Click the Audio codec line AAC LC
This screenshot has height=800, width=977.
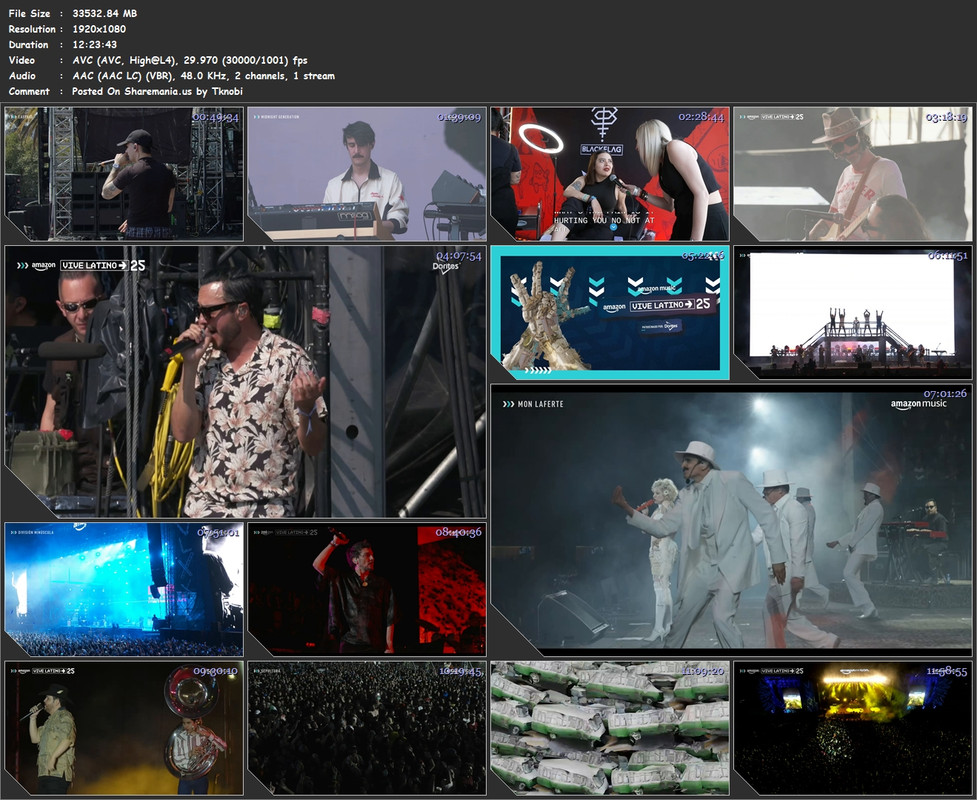point(204,75)
